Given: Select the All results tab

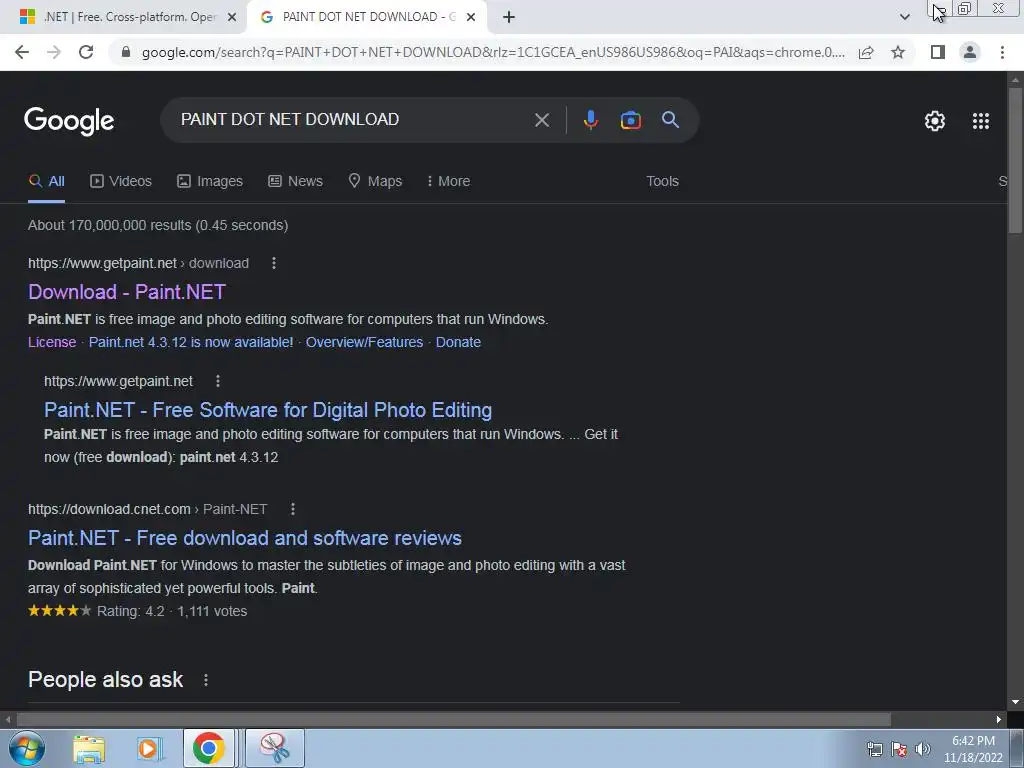Looking at the screenshot, I should pos(46,181).
